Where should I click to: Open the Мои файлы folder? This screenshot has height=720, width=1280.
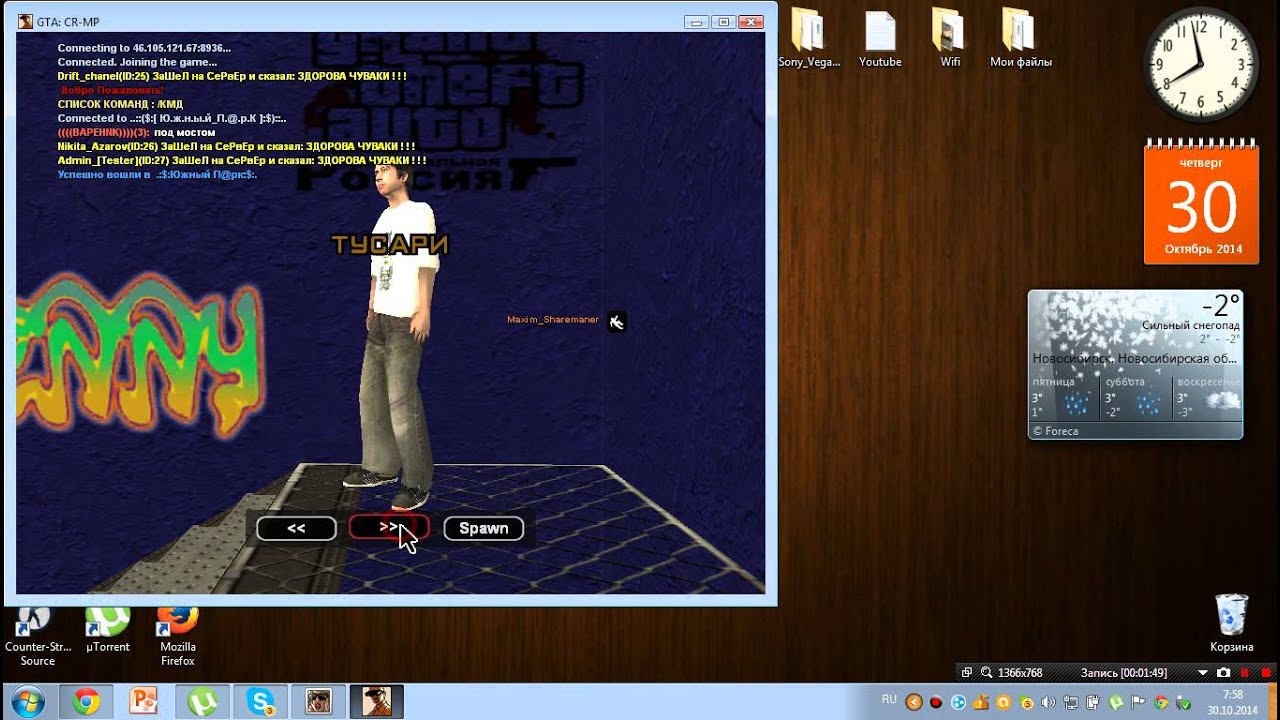coord(1020,38)
